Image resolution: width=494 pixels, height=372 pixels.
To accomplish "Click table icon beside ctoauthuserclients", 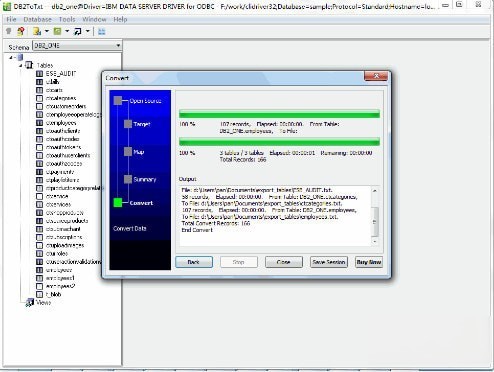I will pyautogui.click(x=39, y=155).
